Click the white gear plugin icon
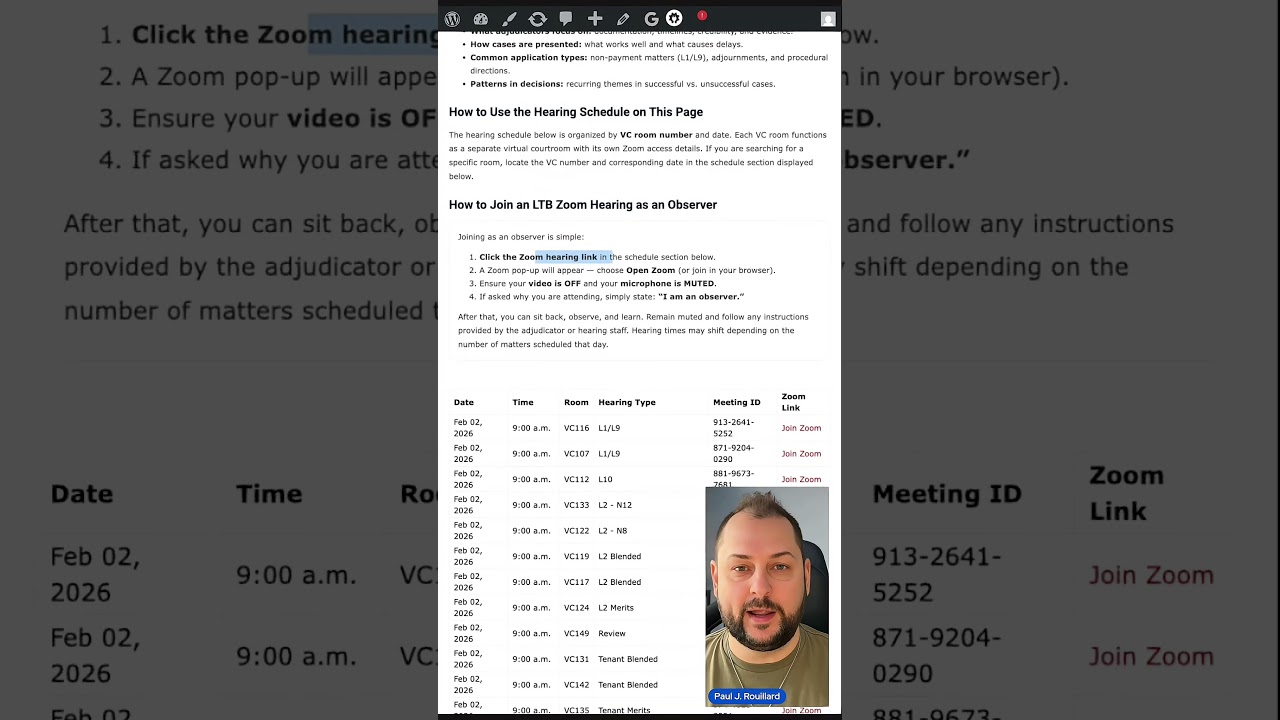 (x=674, y=18)
